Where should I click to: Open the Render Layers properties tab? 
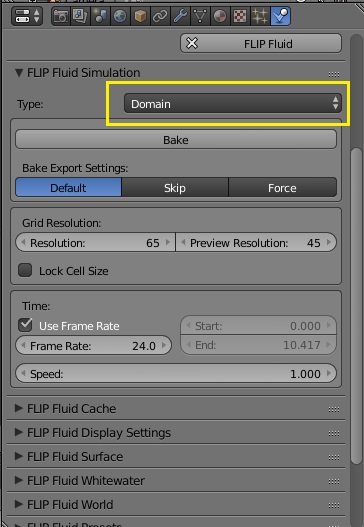[80, 16]
